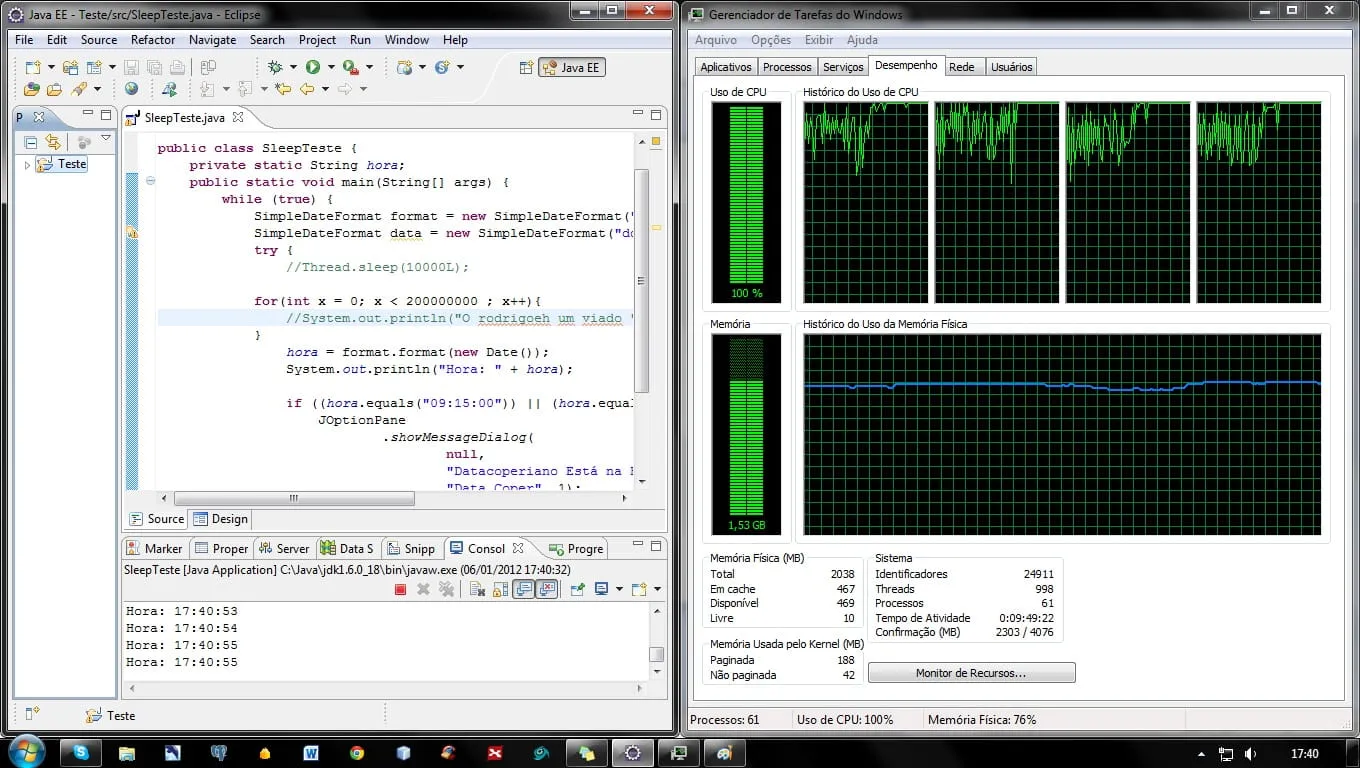
Task: Switch to the Processos tab
Action: [787, 67]
